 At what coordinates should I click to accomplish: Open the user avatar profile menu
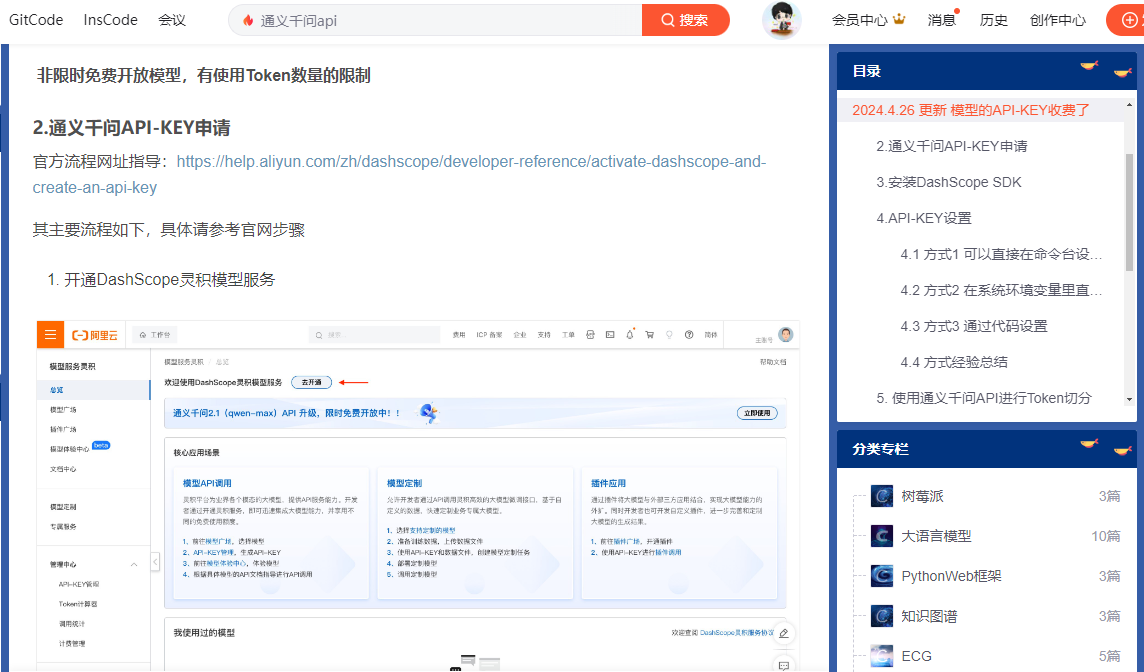coord(781,20)
